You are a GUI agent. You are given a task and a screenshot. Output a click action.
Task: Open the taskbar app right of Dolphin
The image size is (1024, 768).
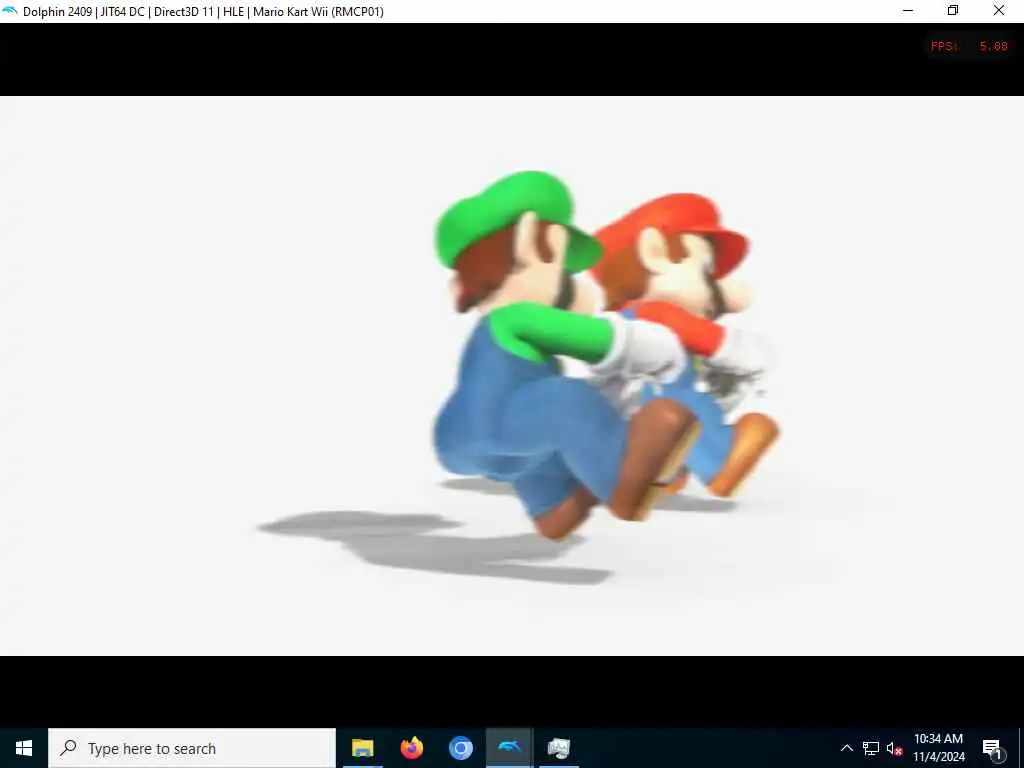(x=559, y=748)
